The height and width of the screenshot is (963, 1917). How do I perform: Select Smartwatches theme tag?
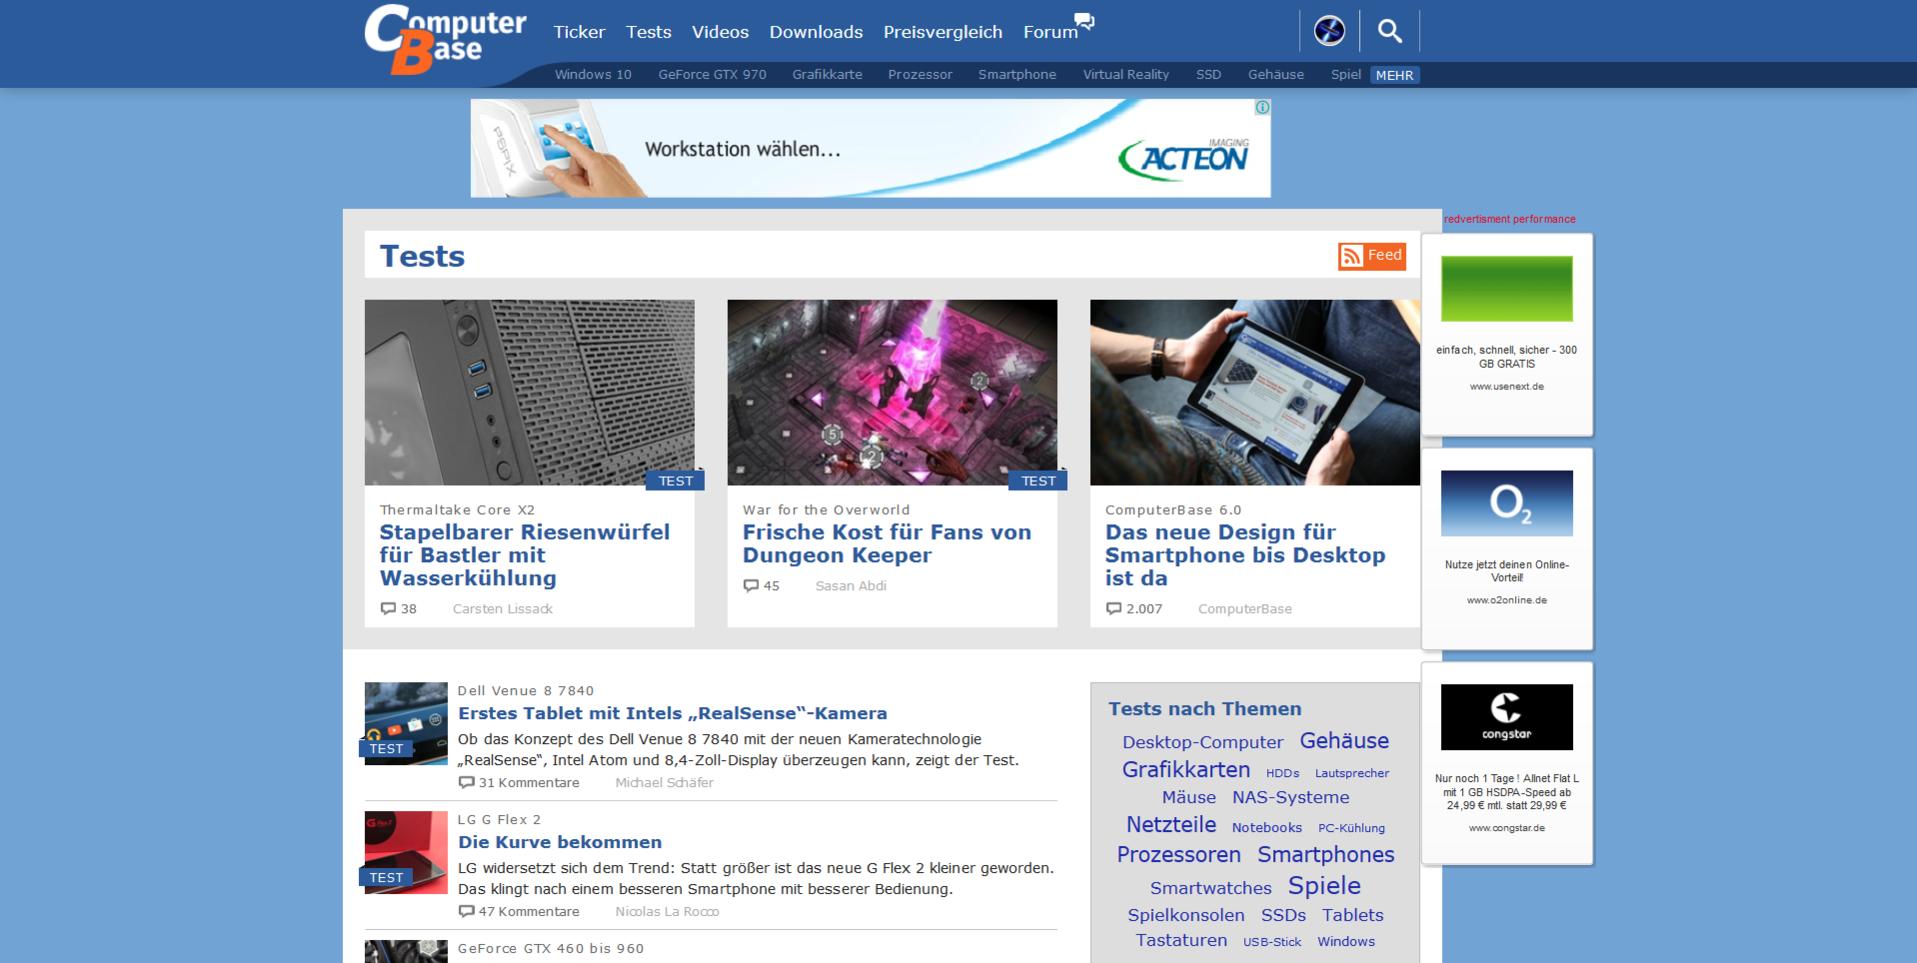tap(1210, 888)
